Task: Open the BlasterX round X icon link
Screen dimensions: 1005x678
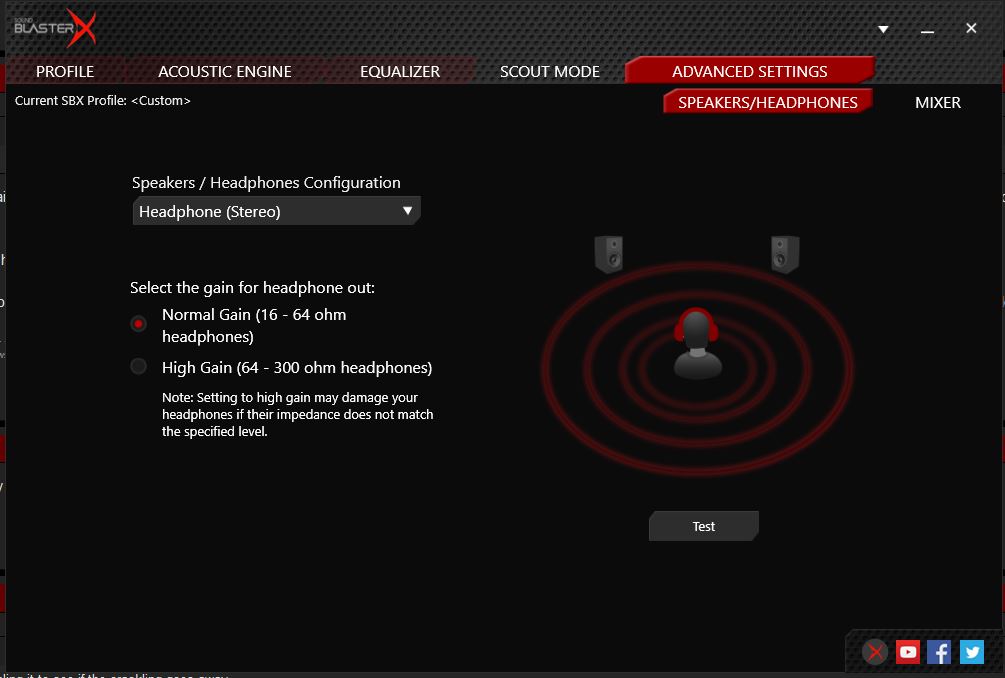Action: coord(876,652)
